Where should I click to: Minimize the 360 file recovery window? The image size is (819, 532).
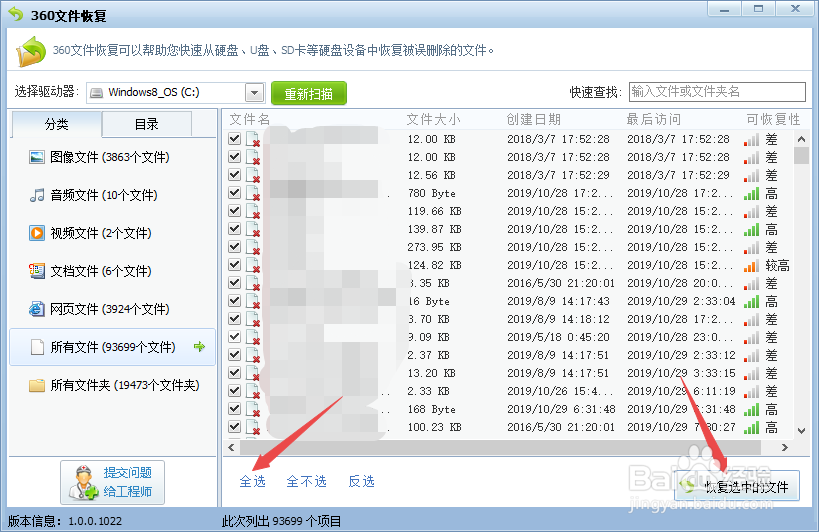[724, 9]
